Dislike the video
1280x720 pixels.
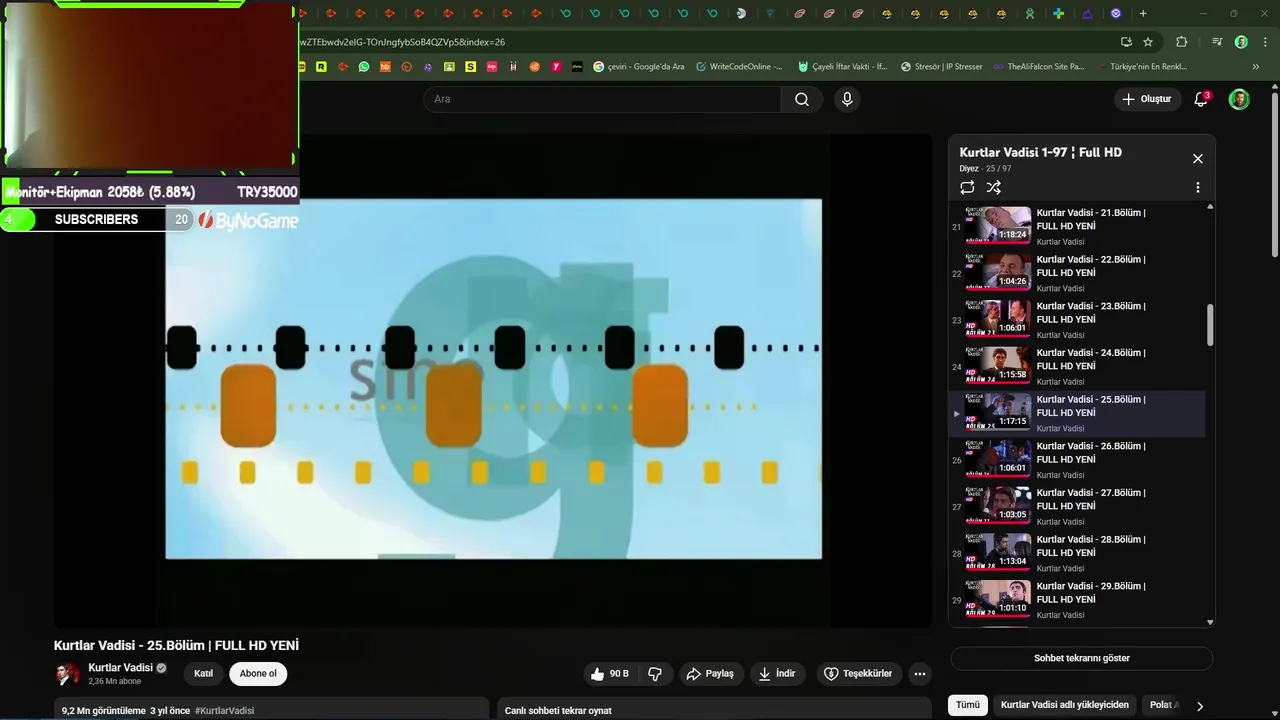(x=655, y=674)
